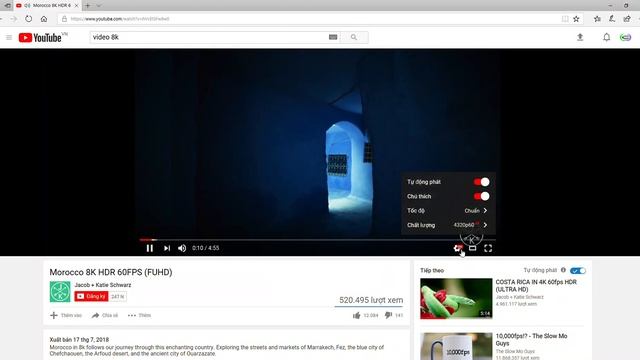This screenshot has width=640, height=360.
Task: Open the Tốc độ speed submenu
Action: click(448, 211)
